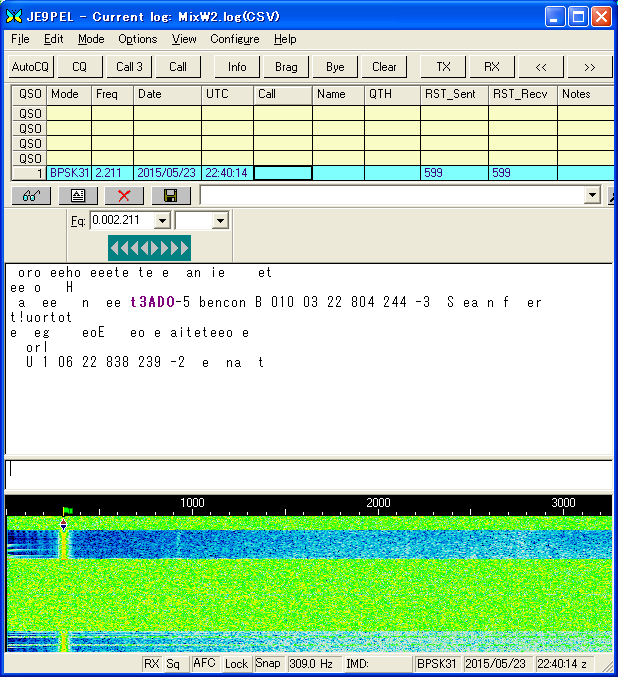Expand the long combo box dropdown arrow
Screen dimensions: 618x677
(593, 195)
